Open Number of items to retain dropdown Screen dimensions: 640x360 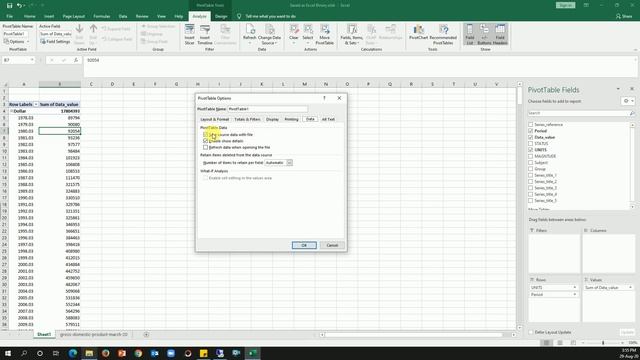coord(289,162)
